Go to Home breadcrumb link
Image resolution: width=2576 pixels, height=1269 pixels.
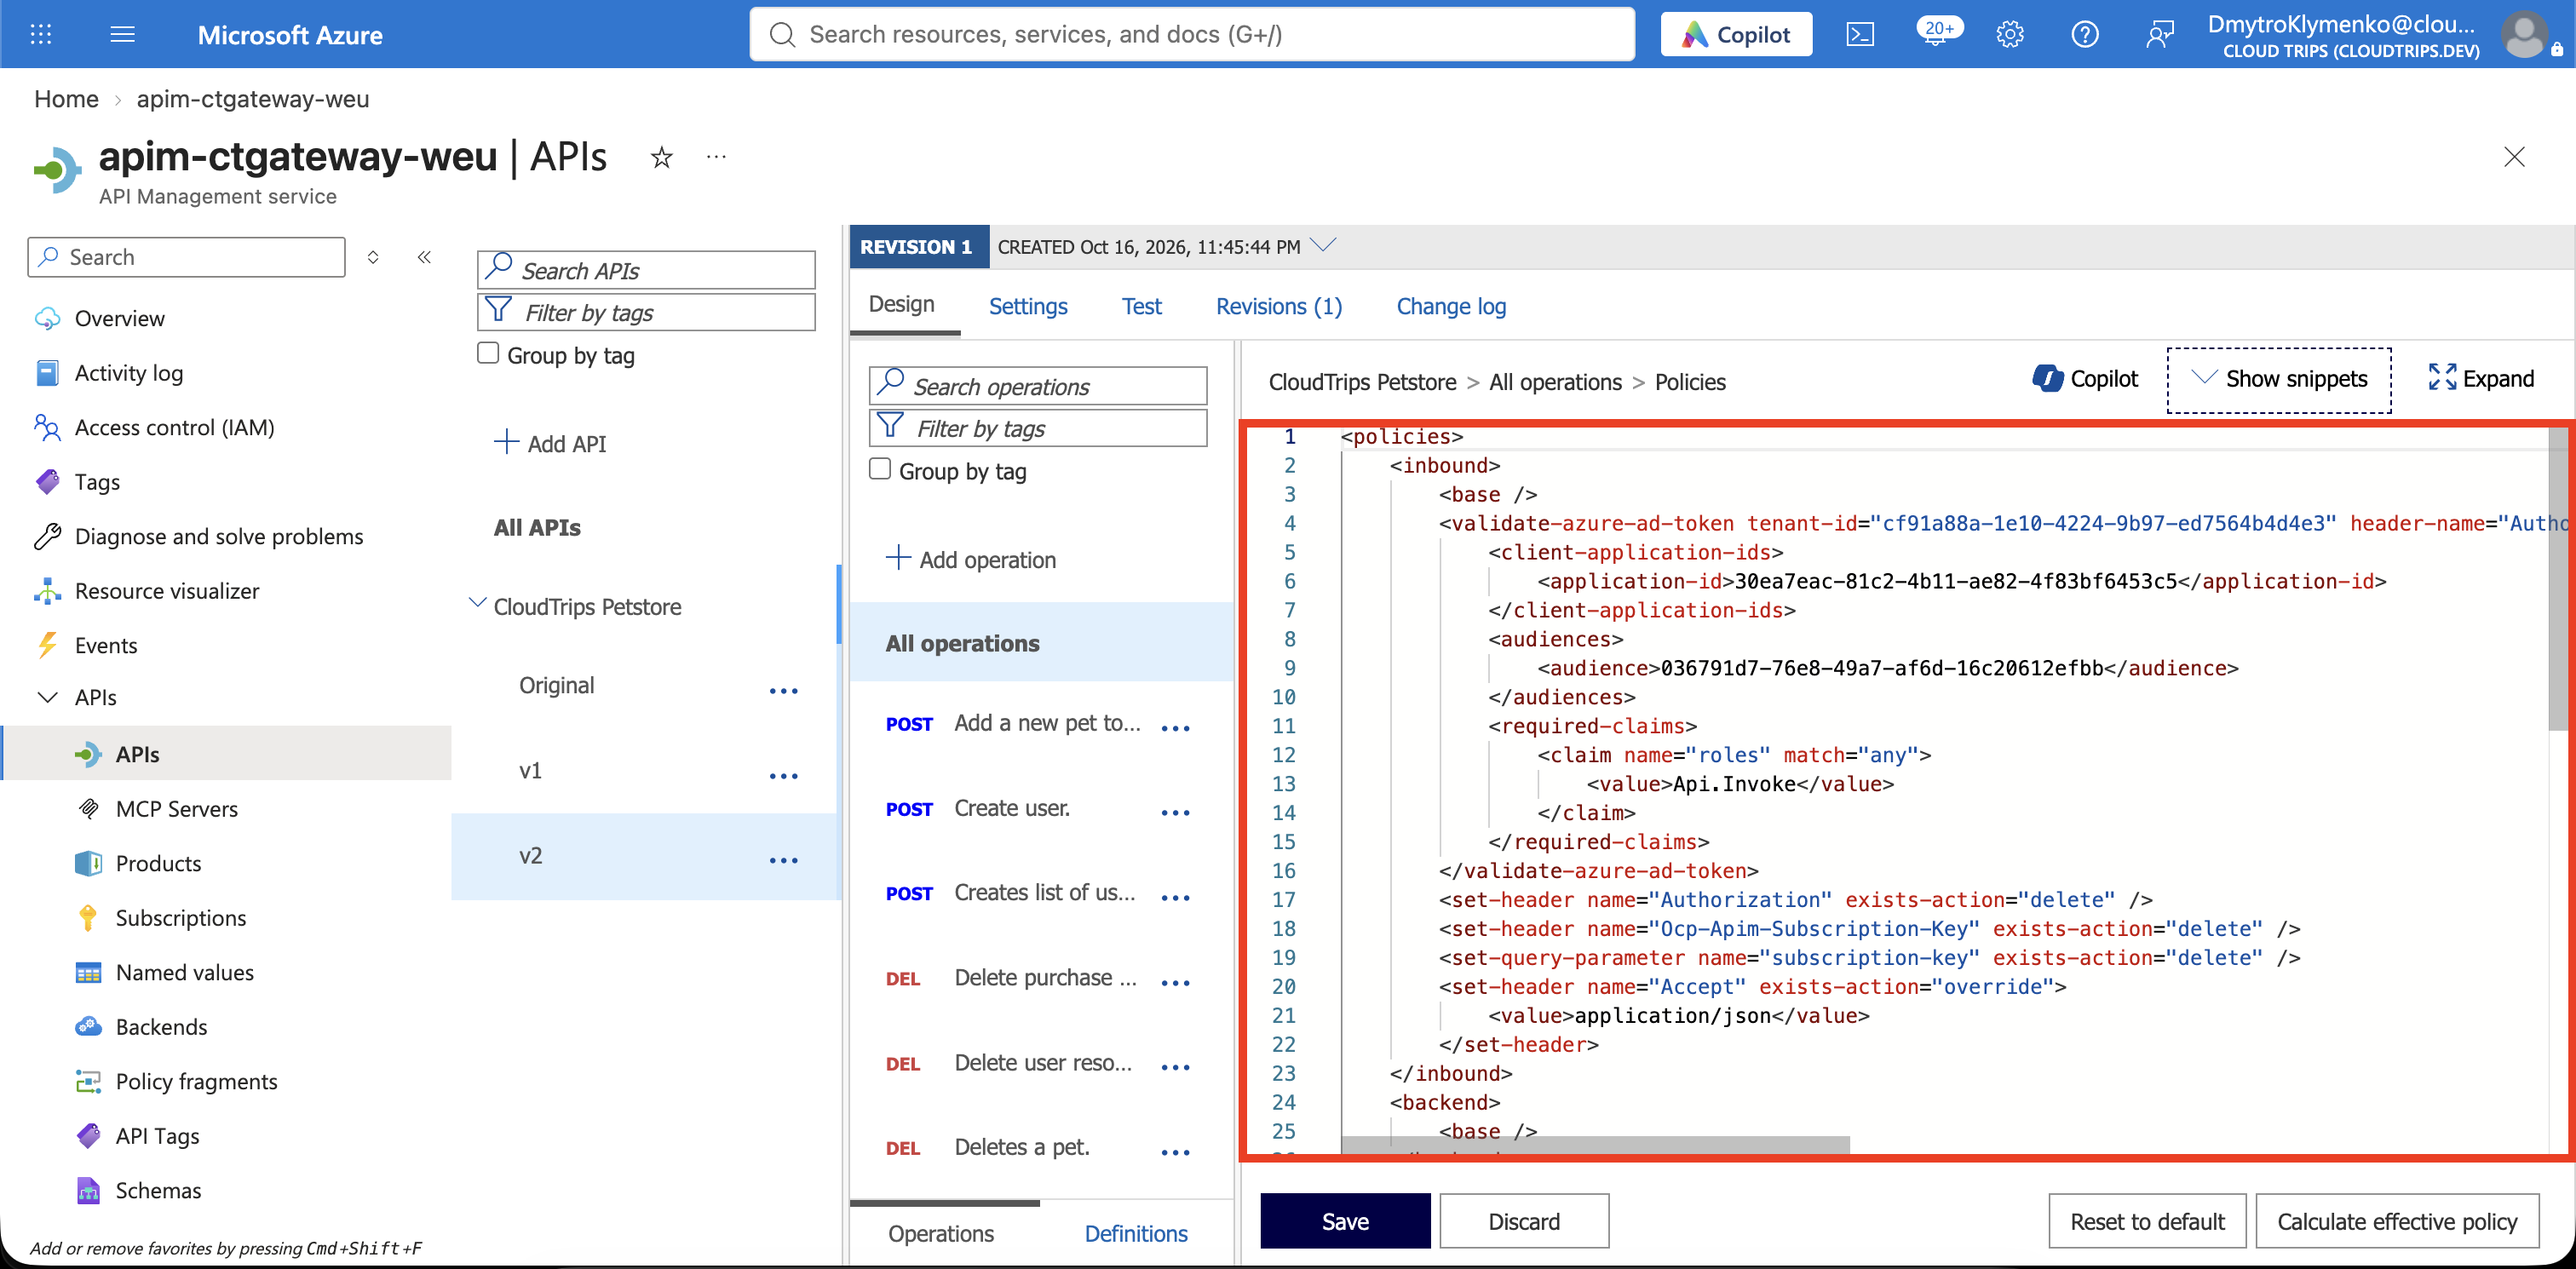[x=66, y=98]
